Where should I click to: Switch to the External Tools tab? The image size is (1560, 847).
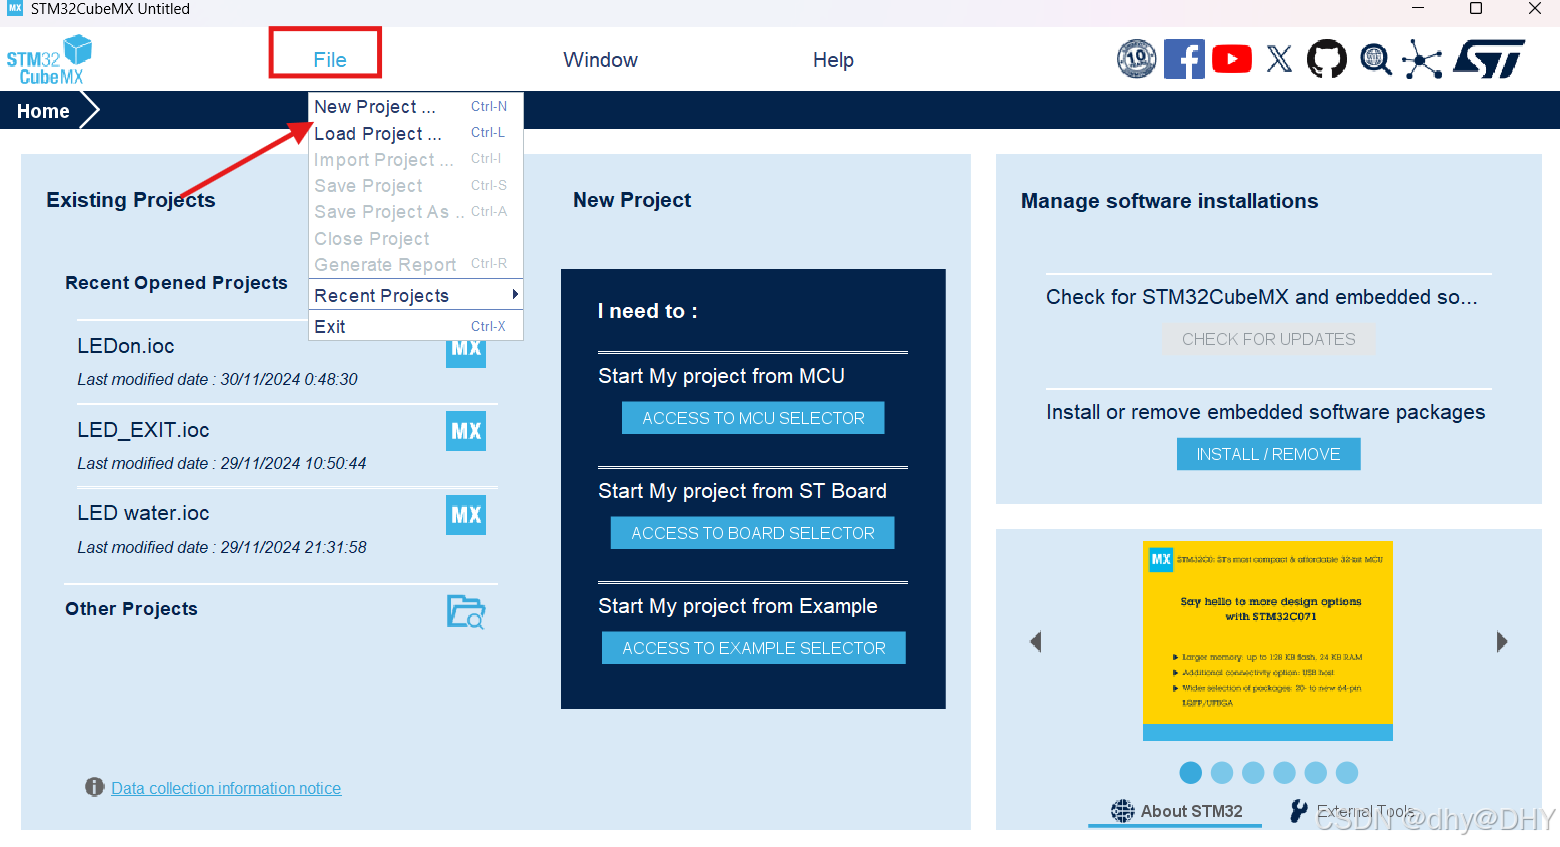(x=1352, y=811)
